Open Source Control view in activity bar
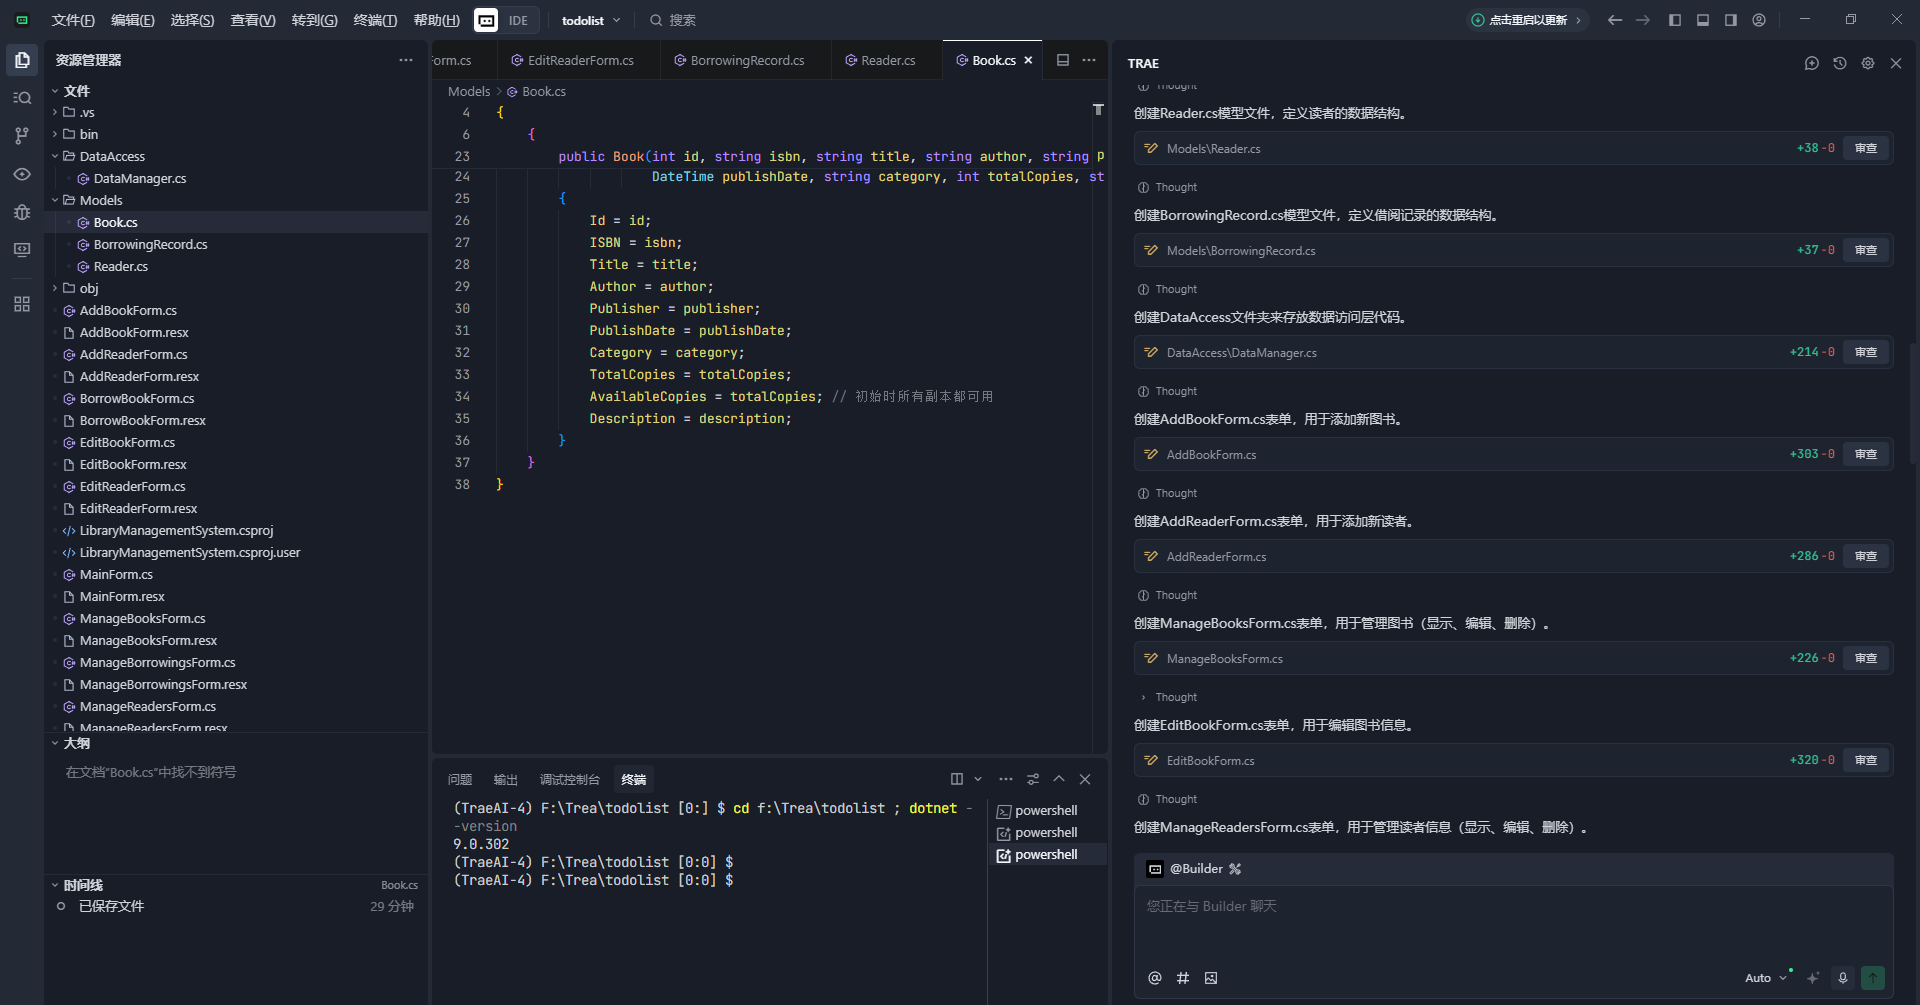The width and height of the screenshot is (1920, 1005). coord(22,136)
